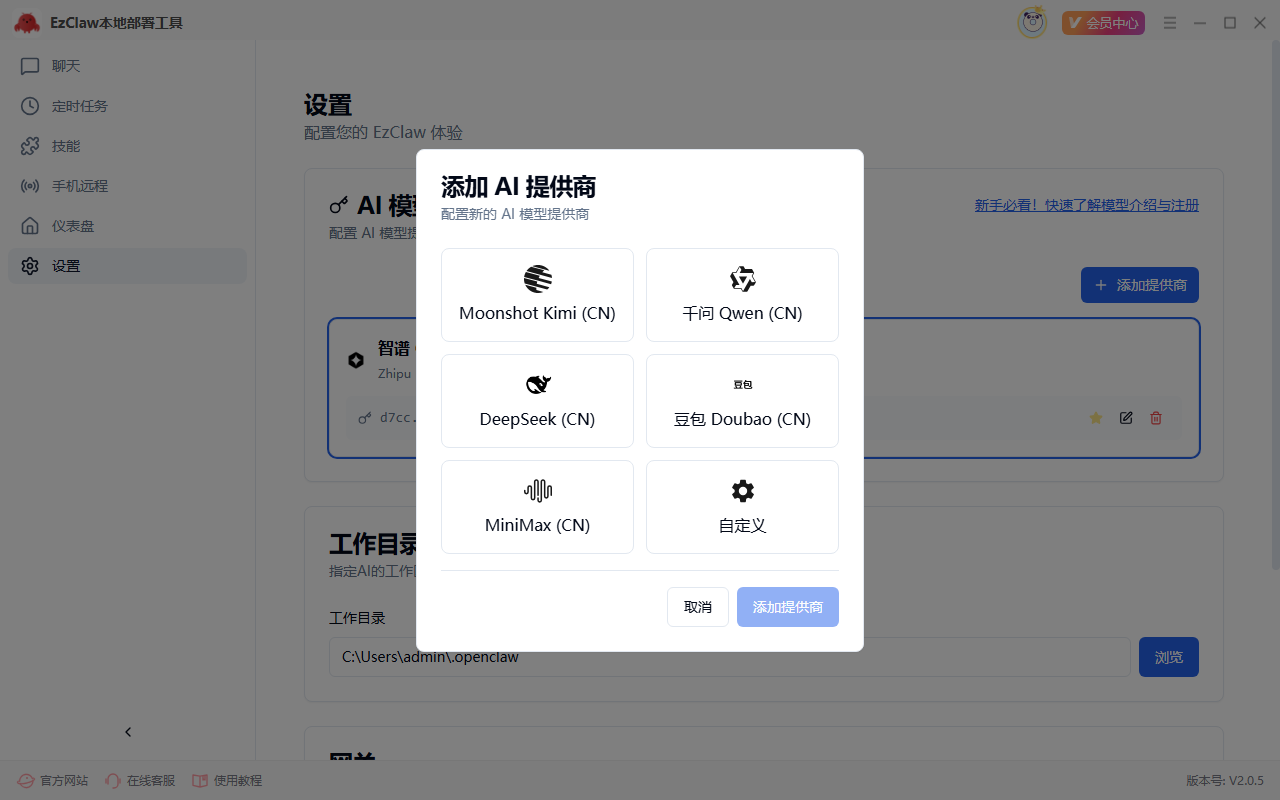Select the 自定义 custom provider gear
The image size is (1280, 800).
(742, 491)
